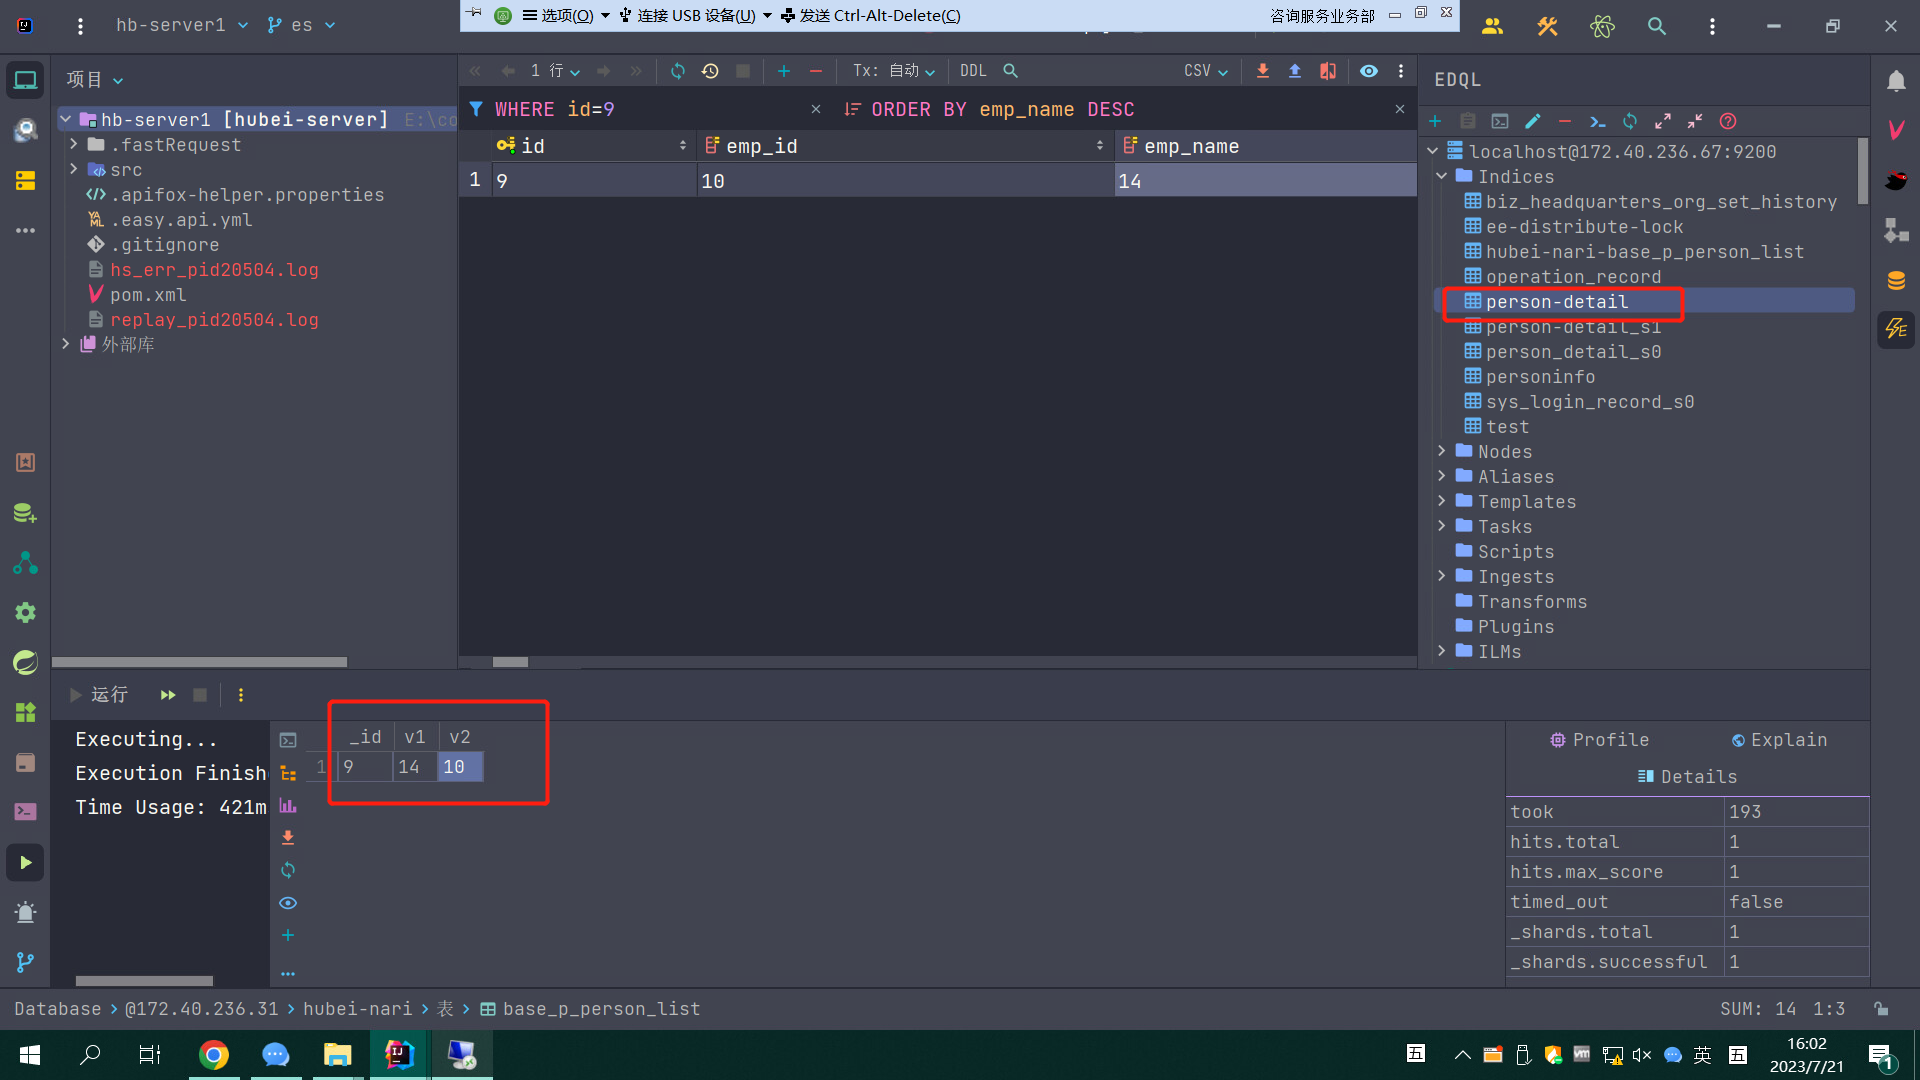The width and height of the screenshot is (1920, 1080).
Task: Click the EDQL refresh connection icon
Action: click(1630, 121)
